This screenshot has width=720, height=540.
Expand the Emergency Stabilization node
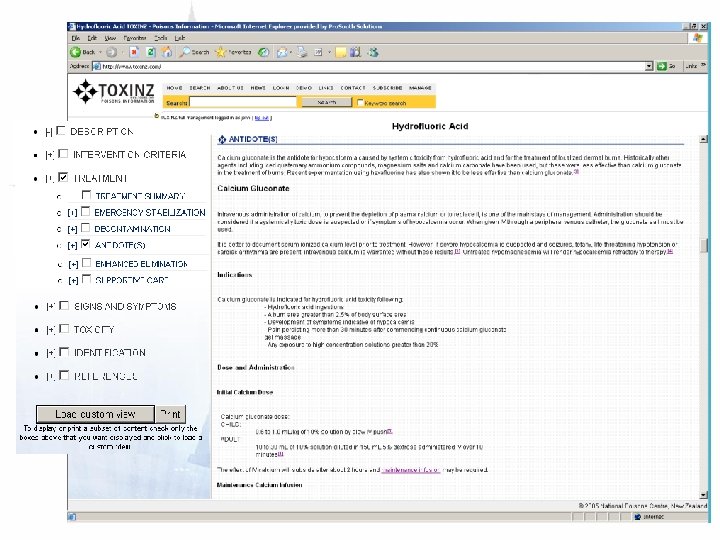(x=72, y=213)
